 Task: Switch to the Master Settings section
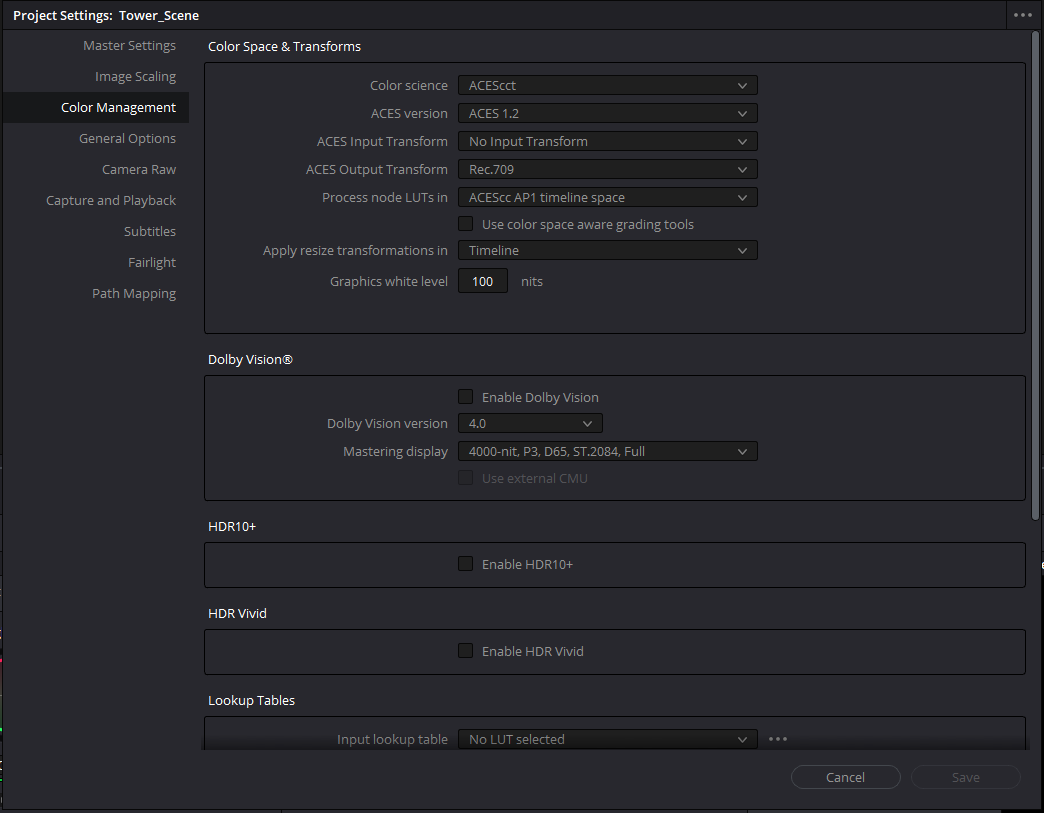[129, 46]
